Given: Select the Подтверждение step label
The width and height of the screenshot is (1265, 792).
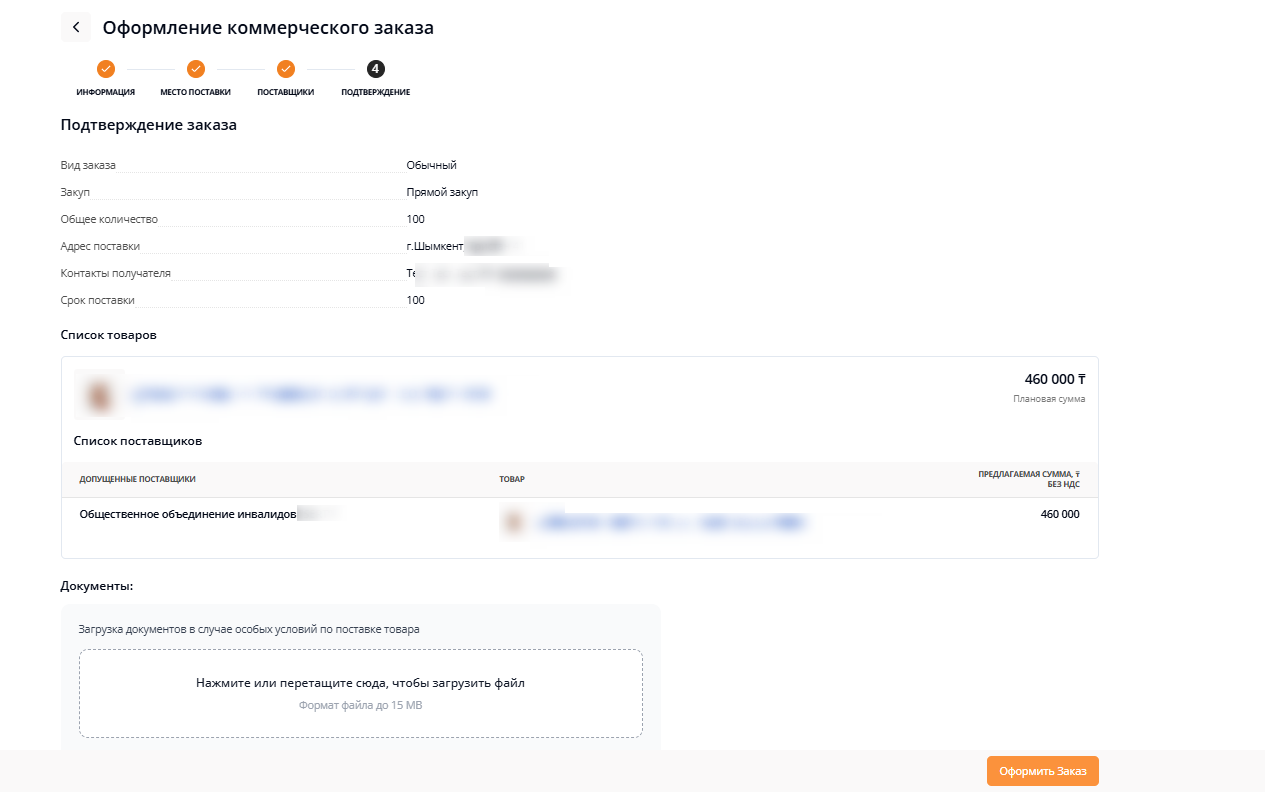Looking at the screenshot, I should [x=375, y=92].
